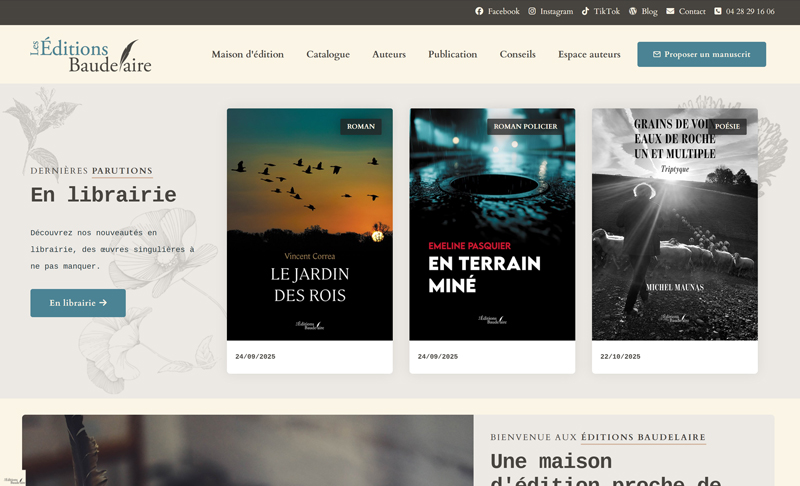Open the Le Jardin des Rois book cover

click(310, 224)
